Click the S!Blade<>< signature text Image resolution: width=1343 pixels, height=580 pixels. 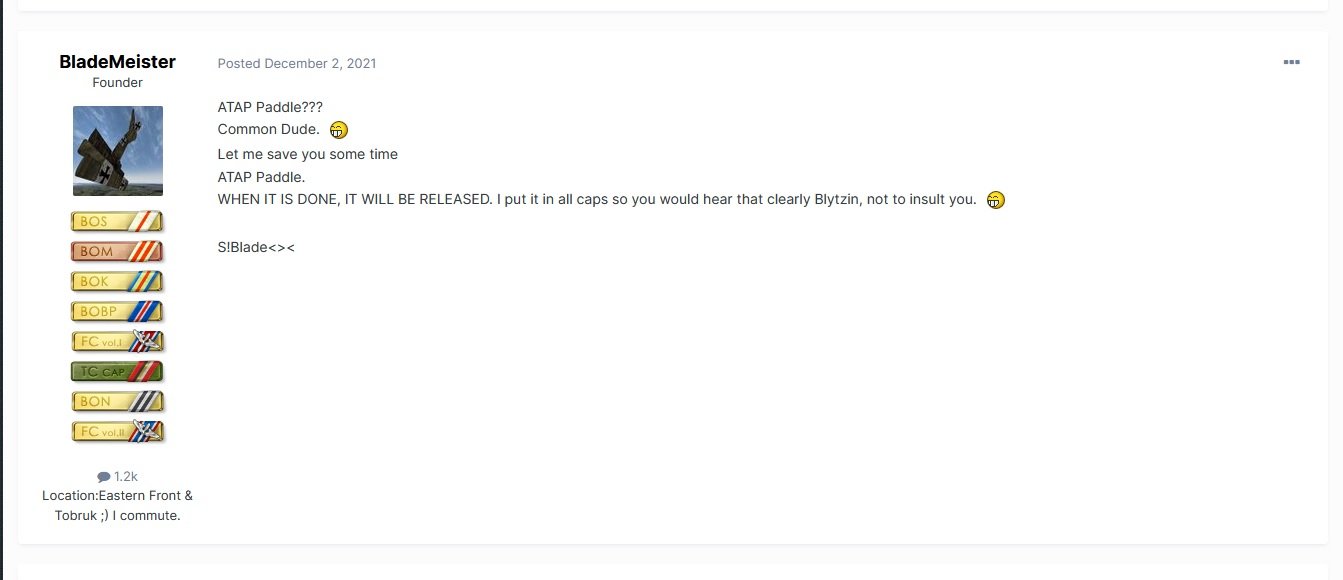click(x=256, y=247)
